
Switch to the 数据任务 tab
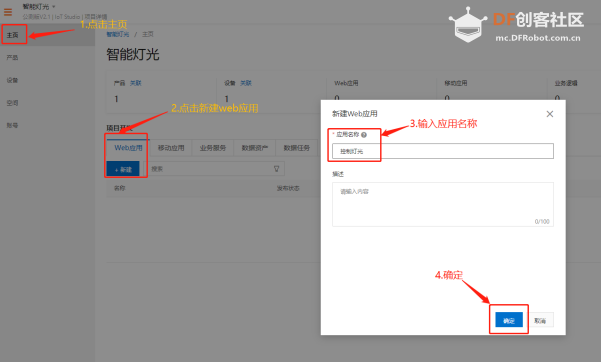coord(296,148)
